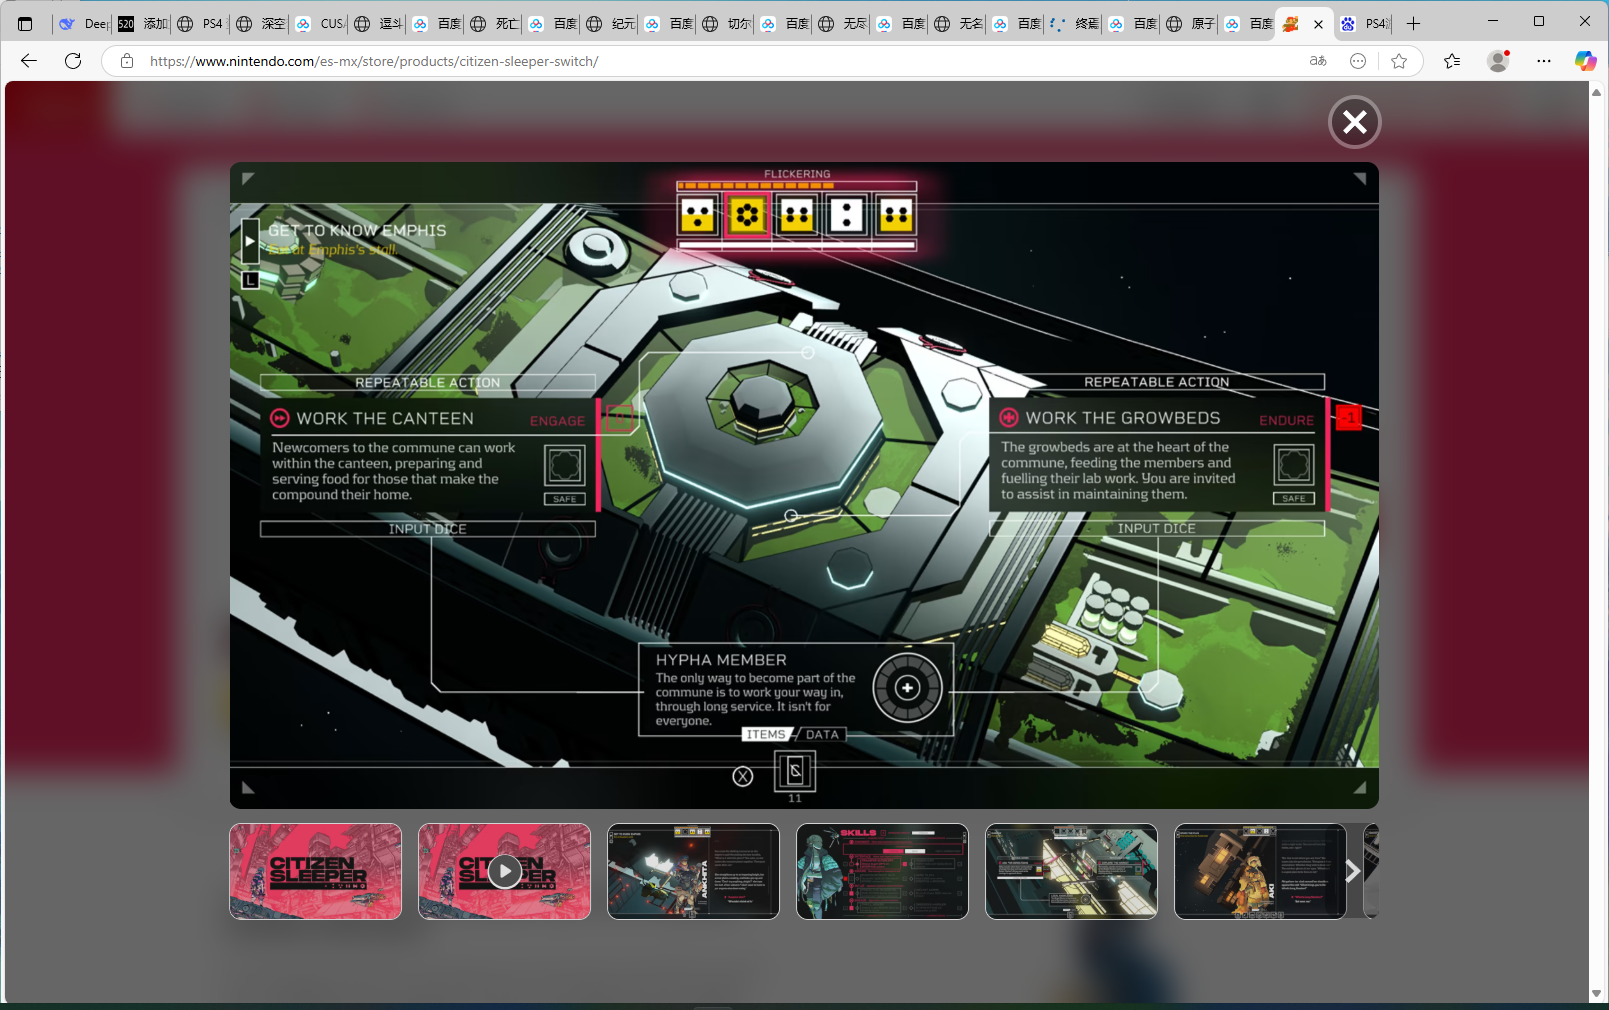Open the favorites list icon
1609x1010 pixels.
click(x=1452, y=61)
